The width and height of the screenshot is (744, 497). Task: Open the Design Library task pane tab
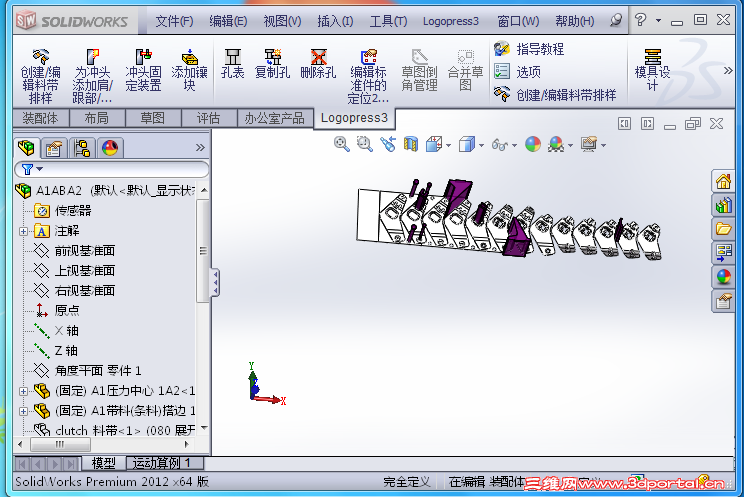723,205
